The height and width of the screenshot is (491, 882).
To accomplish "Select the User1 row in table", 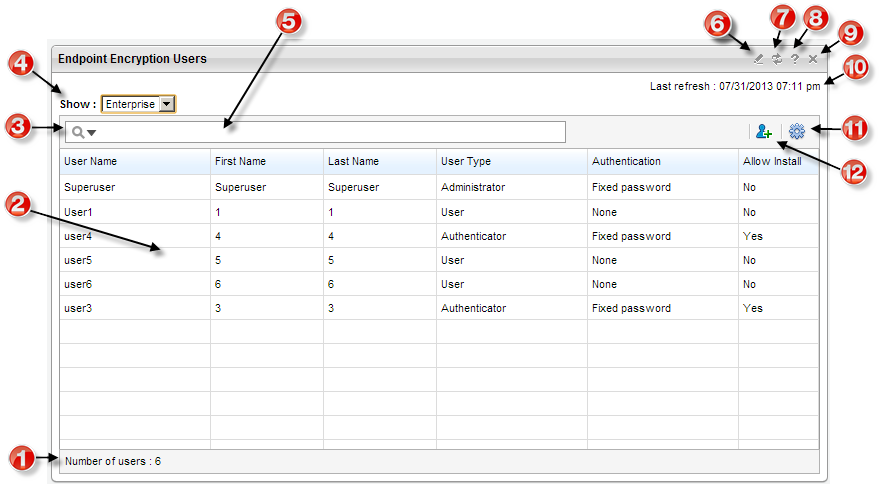I will click(x=78, y=212).
